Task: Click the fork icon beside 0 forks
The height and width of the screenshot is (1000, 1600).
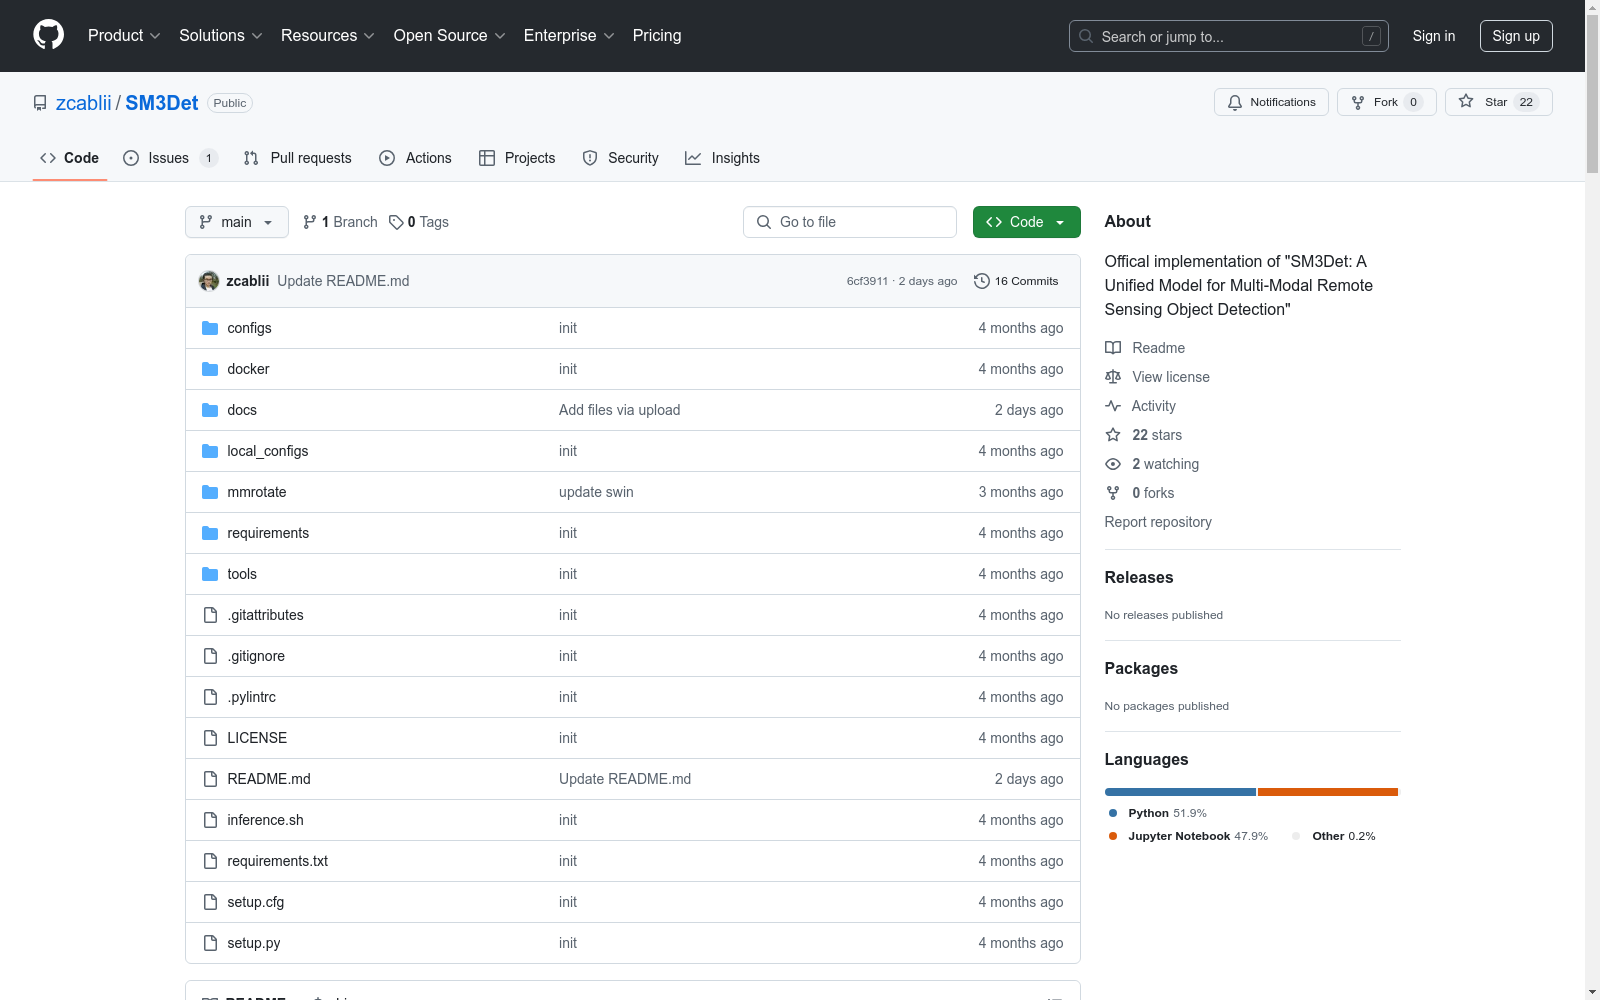Action: click(x=1113, y=493)
